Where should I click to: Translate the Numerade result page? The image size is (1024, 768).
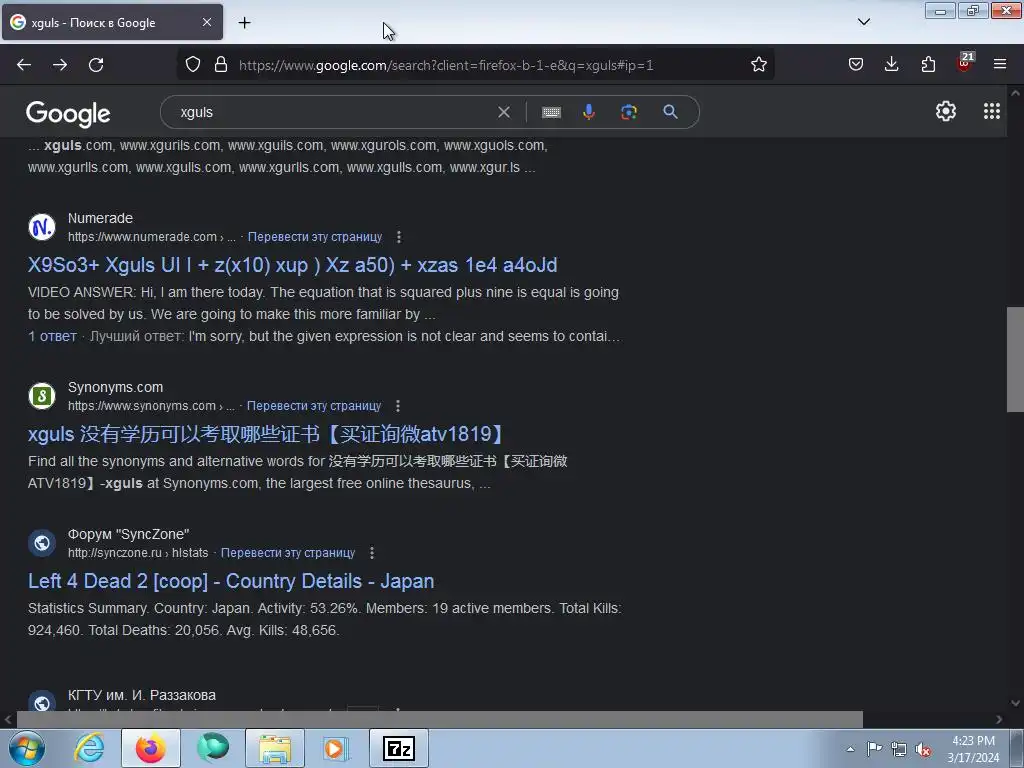pyautogui.click(x=315, y=237)
